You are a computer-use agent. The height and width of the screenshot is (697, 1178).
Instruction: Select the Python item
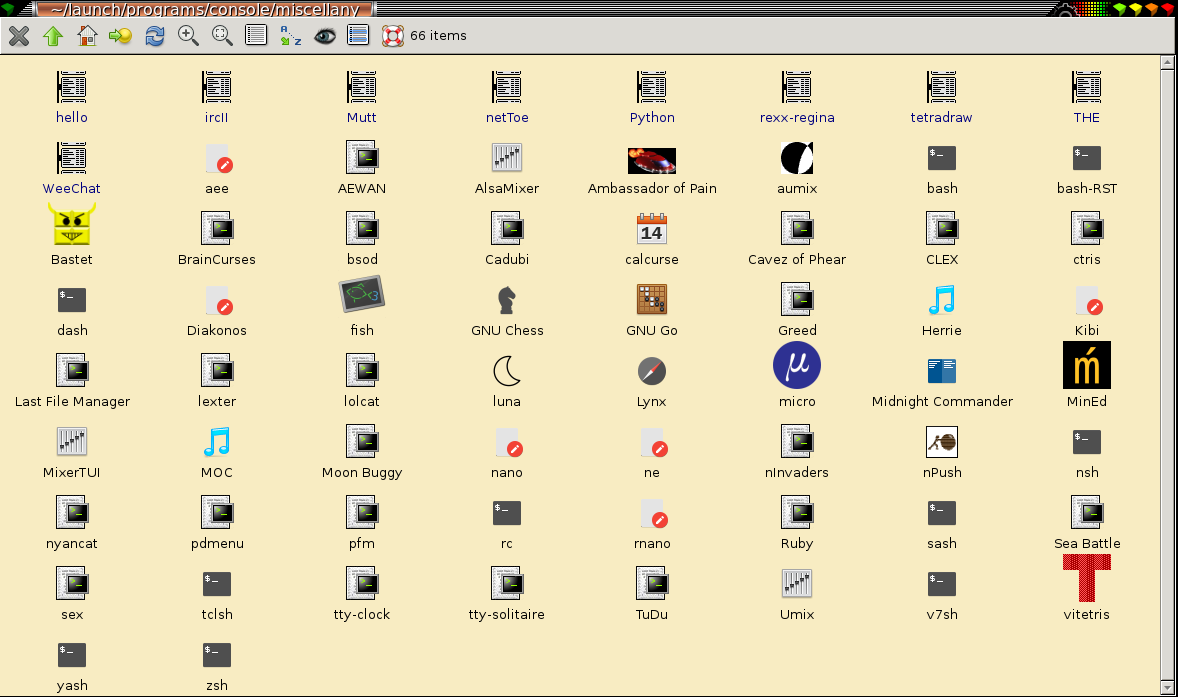652,98
